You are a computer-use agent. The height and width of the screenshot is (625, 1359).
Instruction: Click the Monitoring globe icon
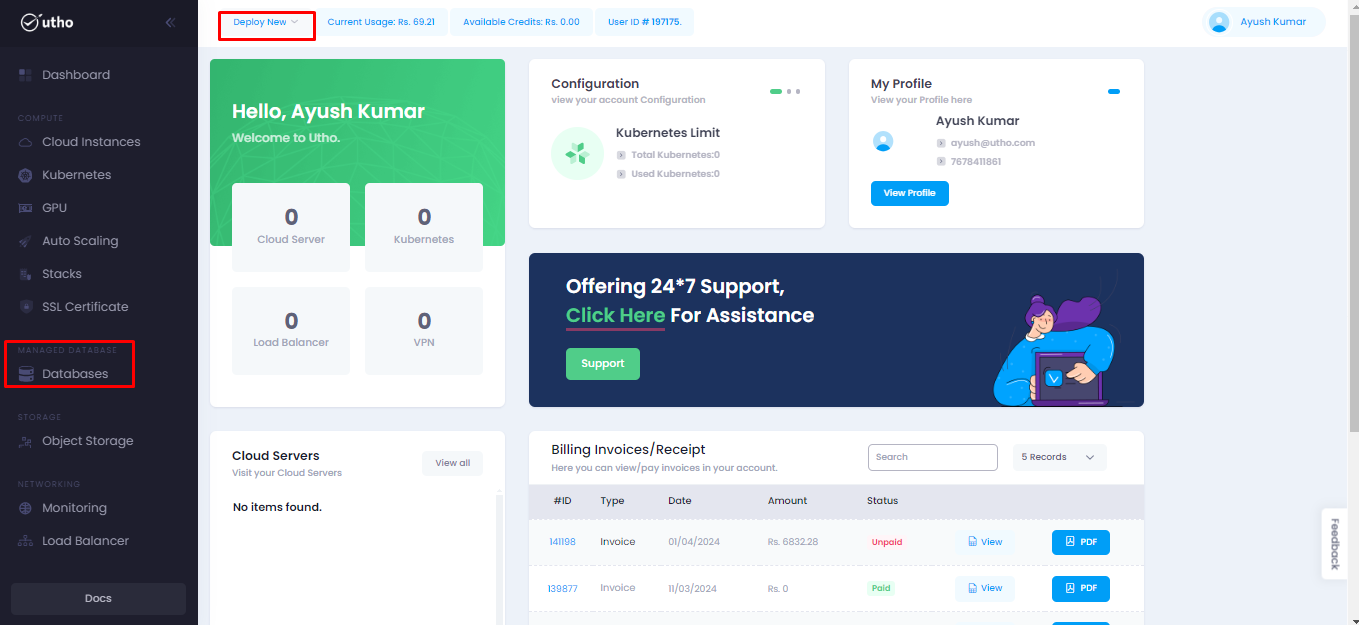tap(25, 508)
